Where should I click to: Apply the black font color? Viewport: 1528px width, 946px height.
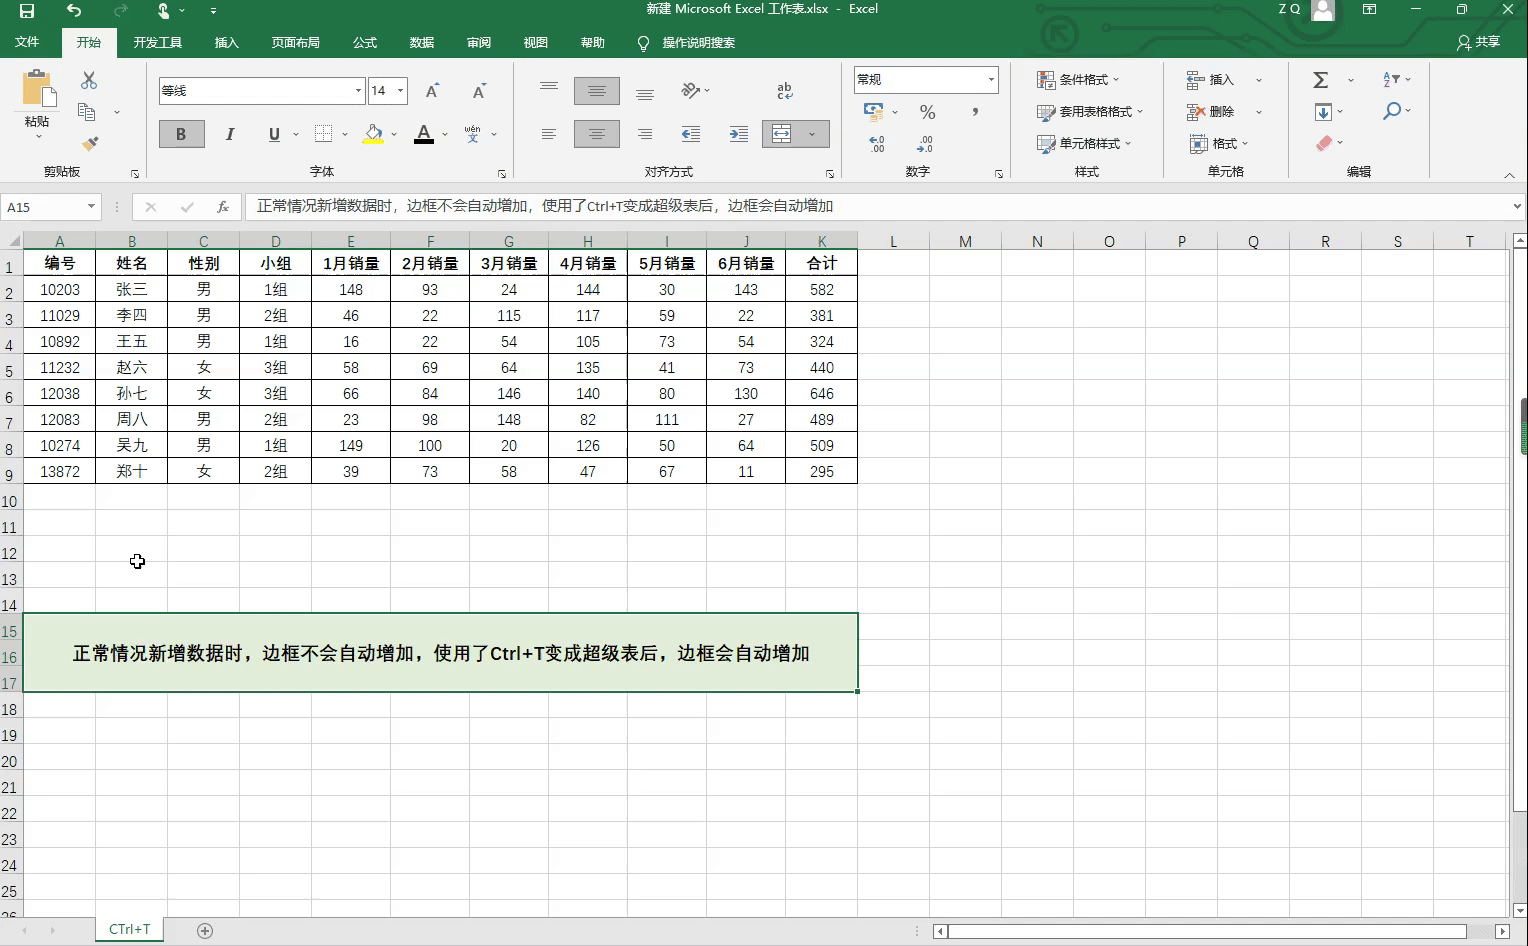click(424, 134)
